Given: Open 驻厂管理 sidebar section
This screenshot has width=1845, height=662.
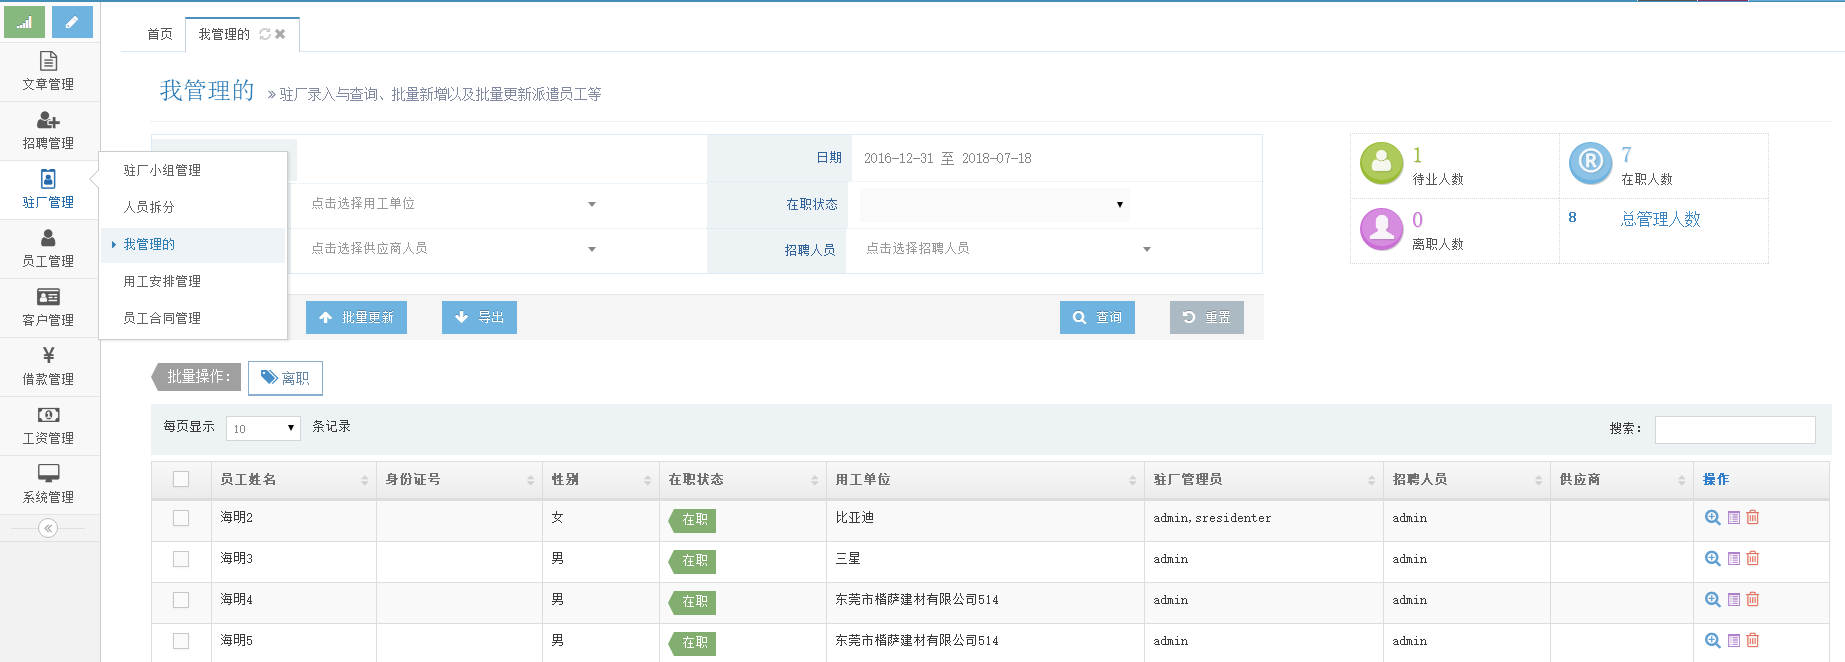Looking at the screenshot, I should point(48,190).
